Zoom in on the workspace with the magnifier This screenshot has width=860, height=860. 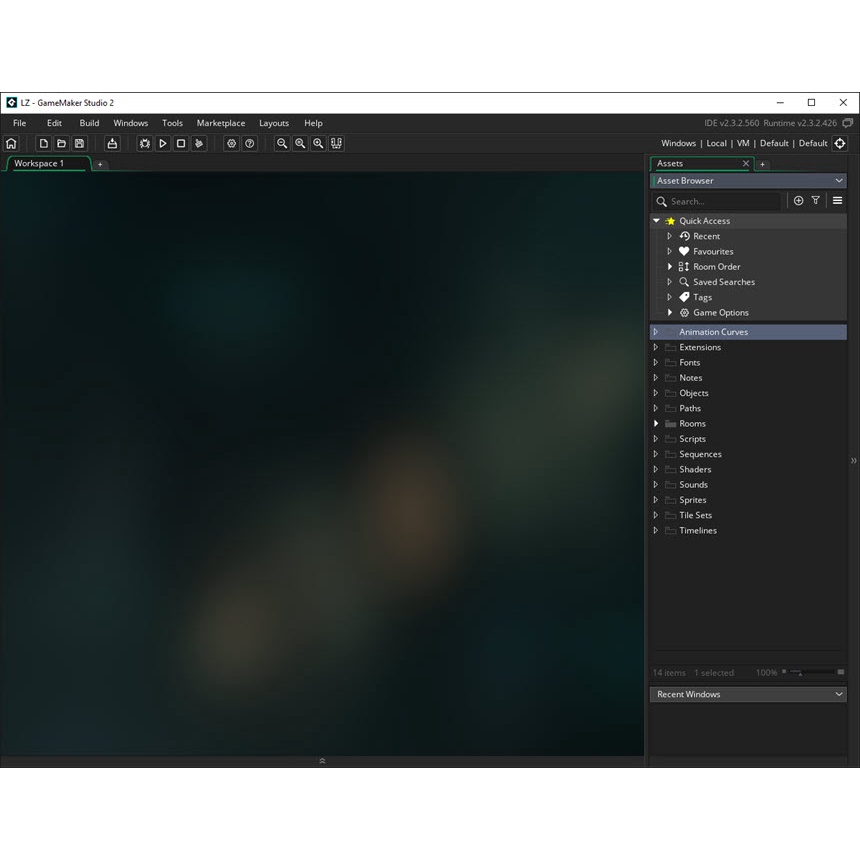(x=318, y=143)
